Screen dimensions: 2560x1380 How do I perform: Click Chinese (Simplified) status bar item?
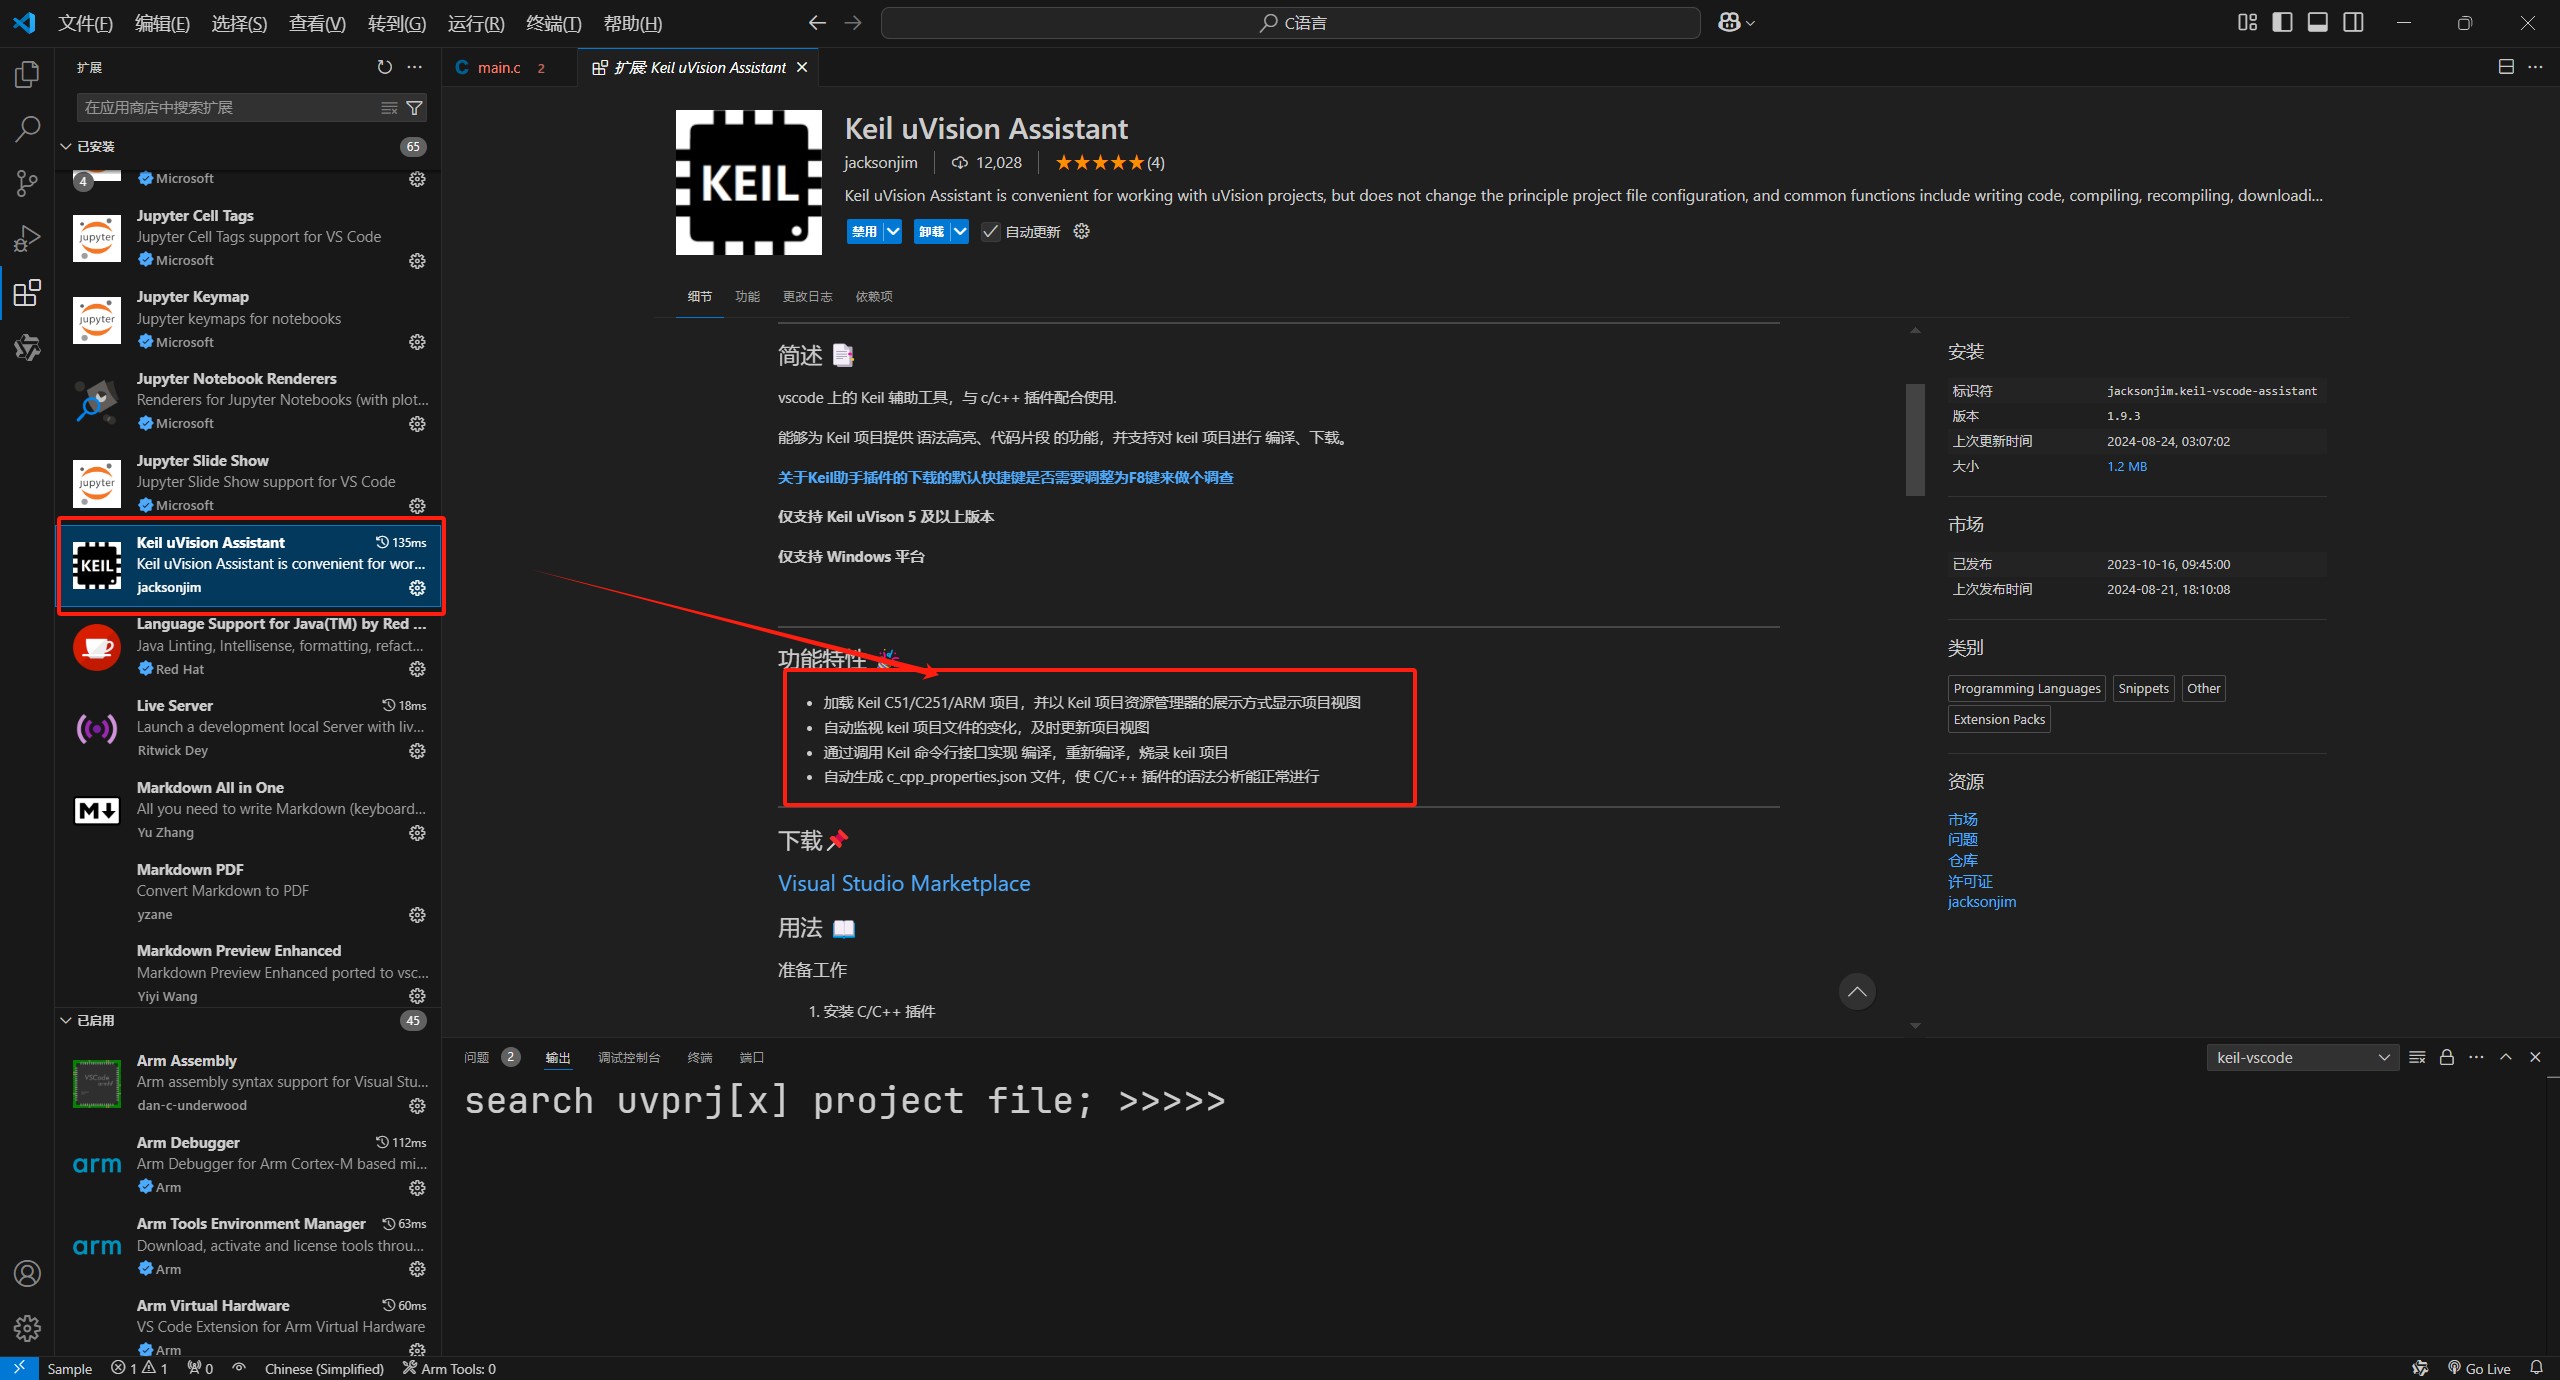[324, 1368]
